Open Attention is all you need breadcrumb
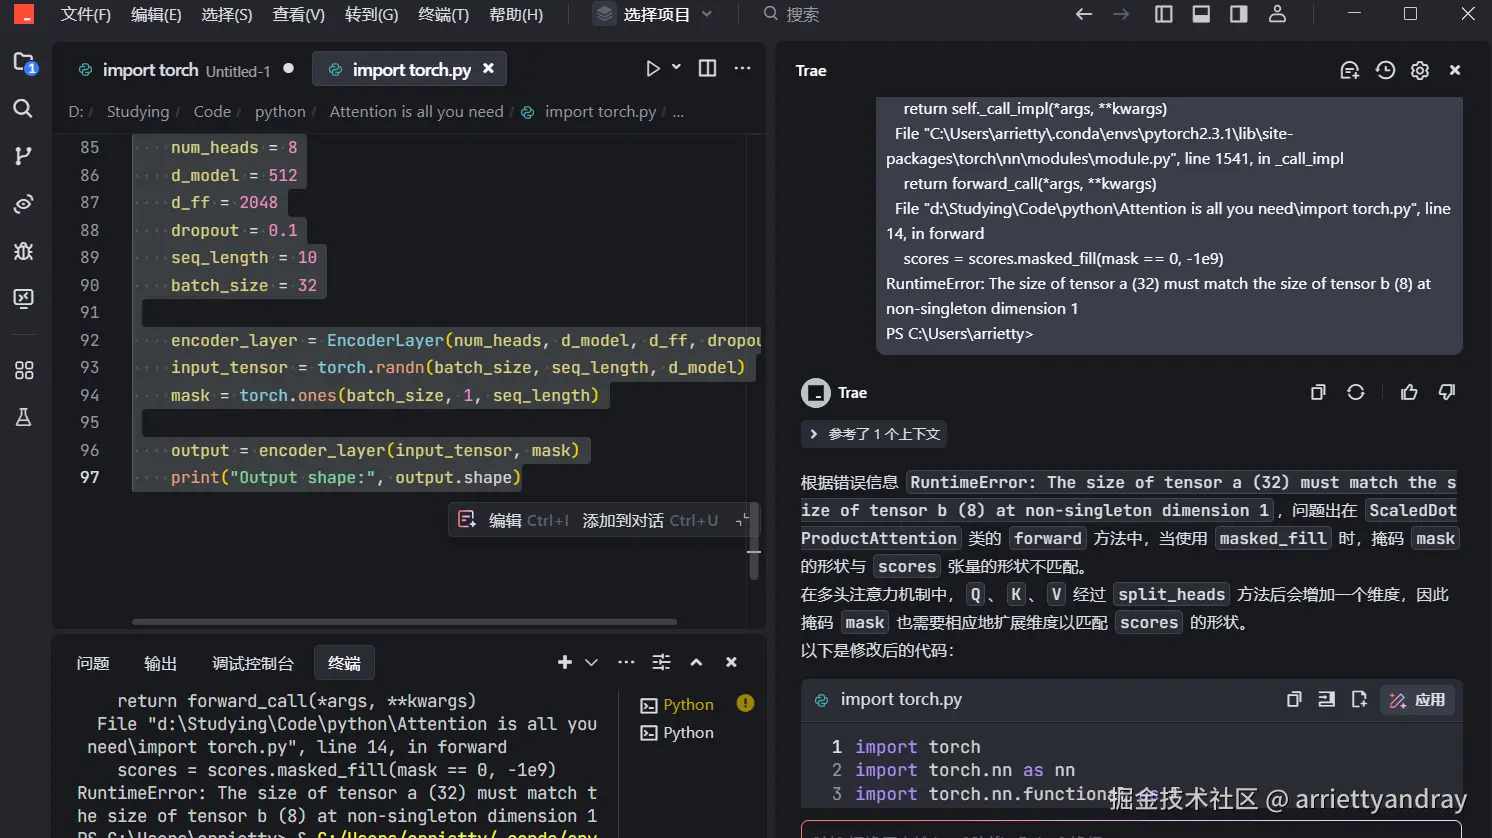 point(417,112)
